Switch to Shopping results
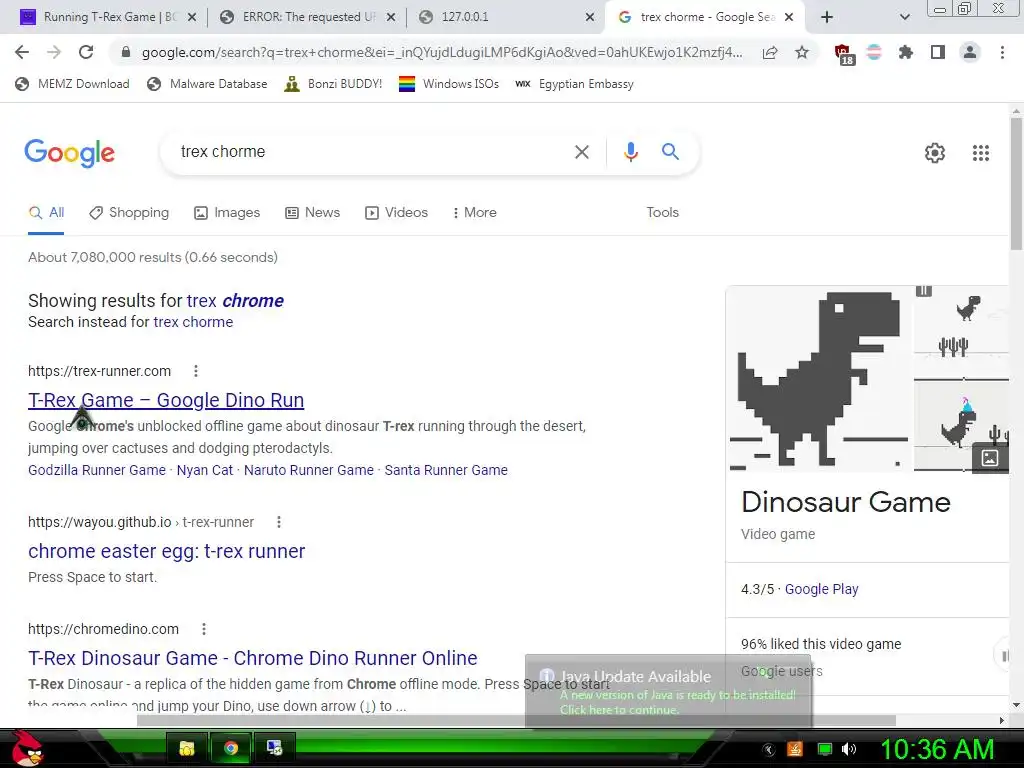This screenshot has width=1024, height=768. 129,212
